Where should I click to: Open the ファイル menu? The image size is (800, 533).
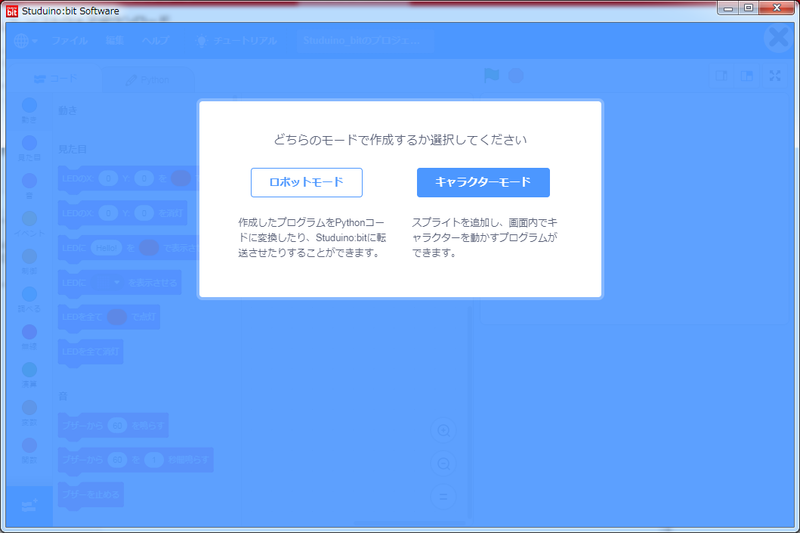69,41
